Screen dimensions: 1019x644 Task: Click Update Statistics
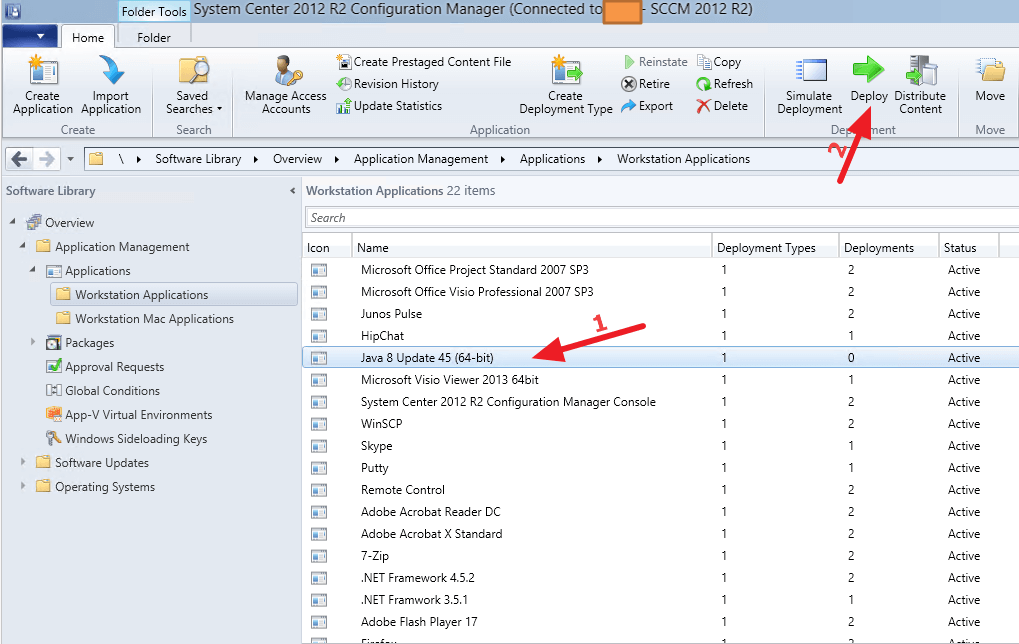coord(389,106)
